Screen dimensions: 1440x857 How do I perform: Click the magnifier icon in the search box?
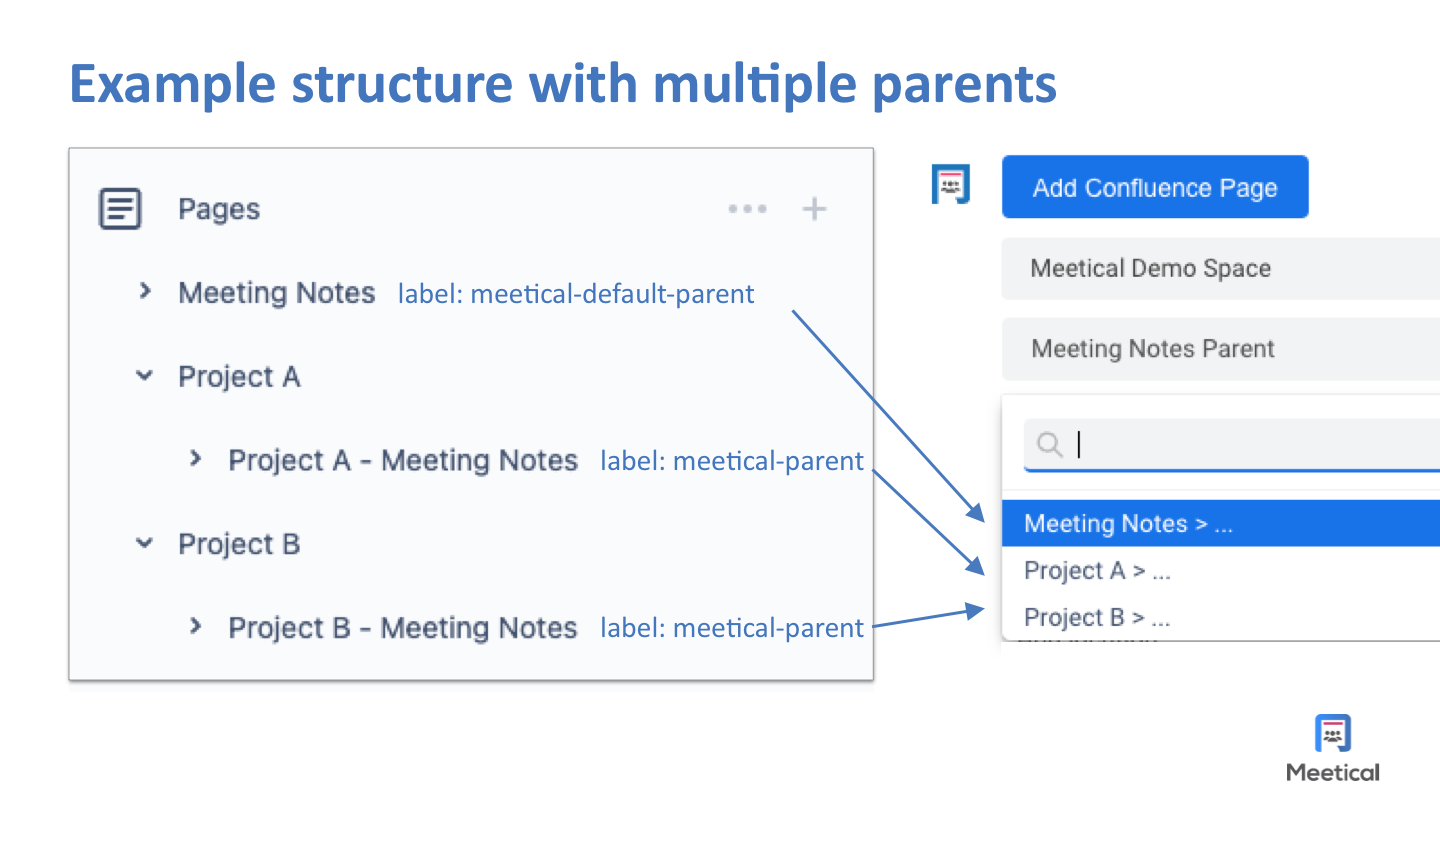coord(1049,444)
